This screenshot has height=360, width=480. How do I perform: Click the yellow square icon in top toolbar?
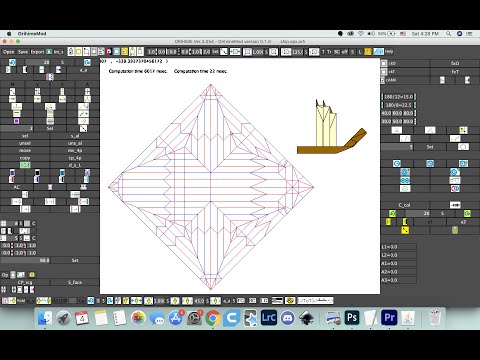point(78,52)
